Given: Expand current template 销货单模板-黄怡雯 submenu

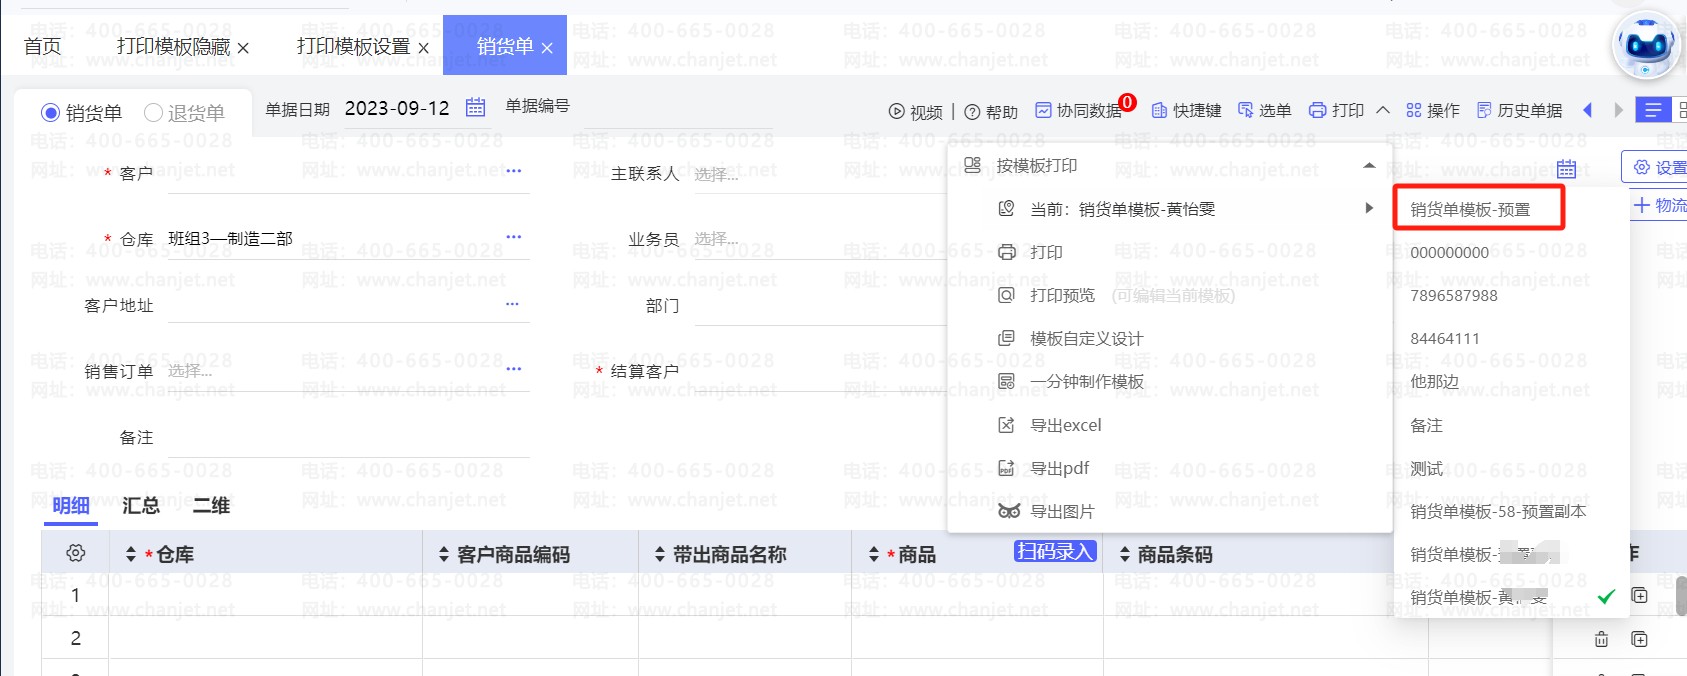Looking at the screenshot, I should [1370, 208].
